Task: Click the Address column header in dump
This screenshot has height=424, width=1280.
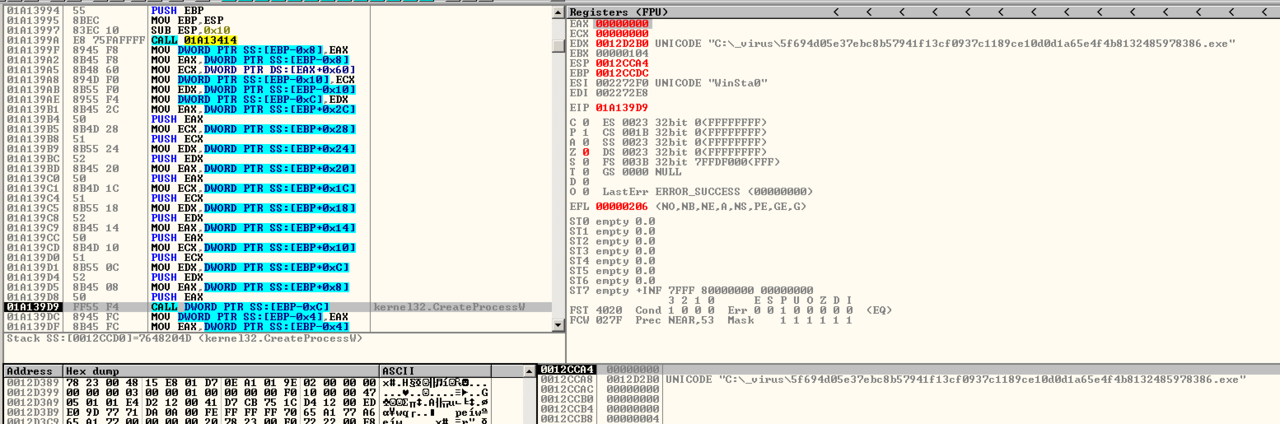Action: pyautogui.click(x=30, y=371)
